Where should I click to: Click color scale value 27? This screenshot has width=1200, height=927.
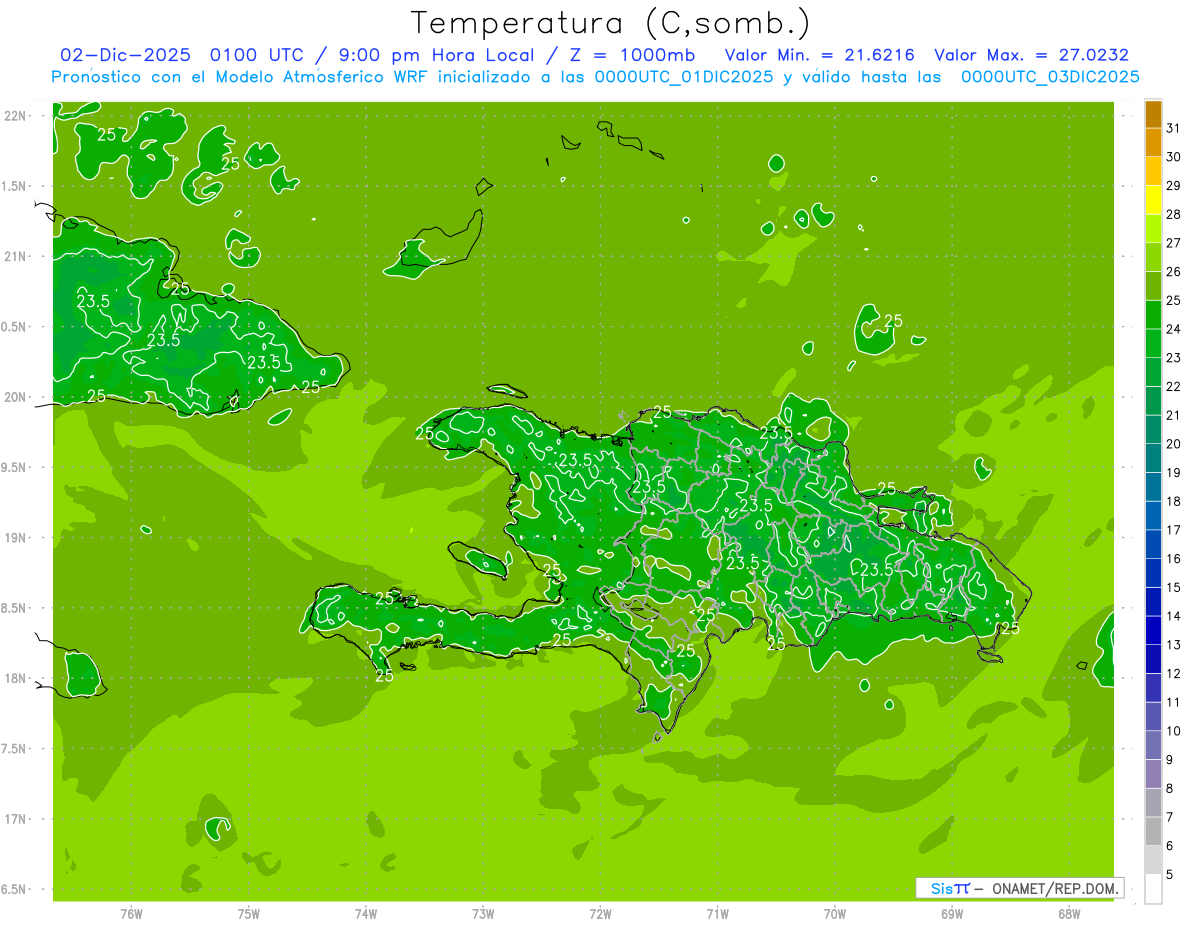(x=1173, y=243)
